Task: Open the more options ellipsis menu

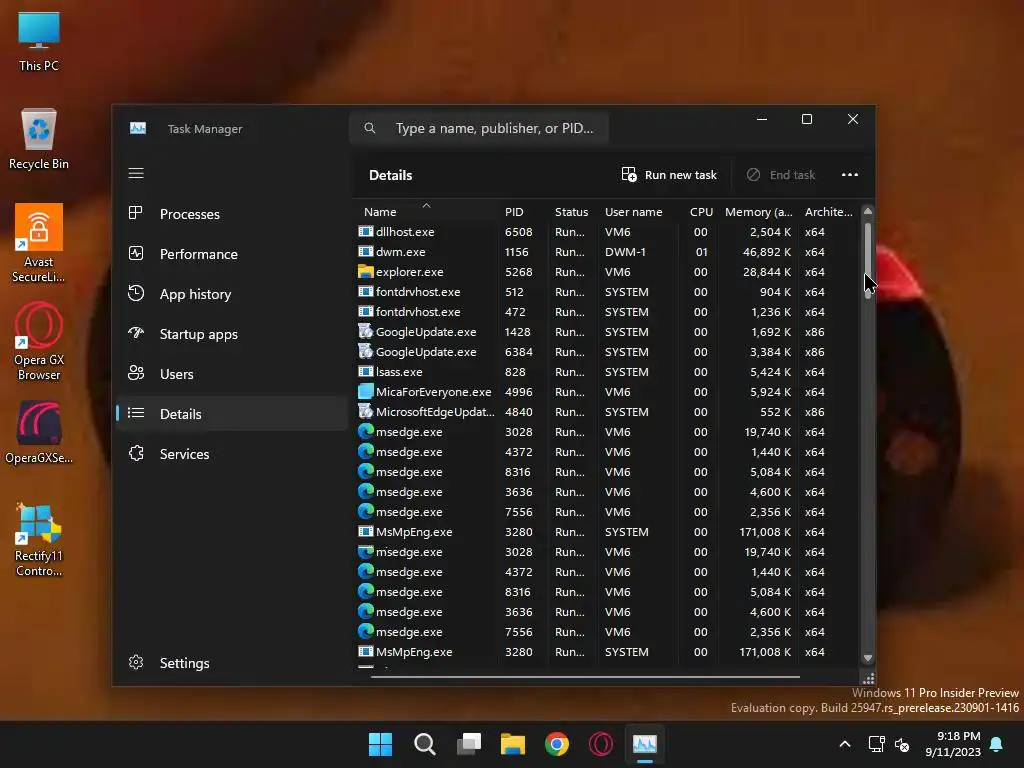Action: click(x=850, y=174)
